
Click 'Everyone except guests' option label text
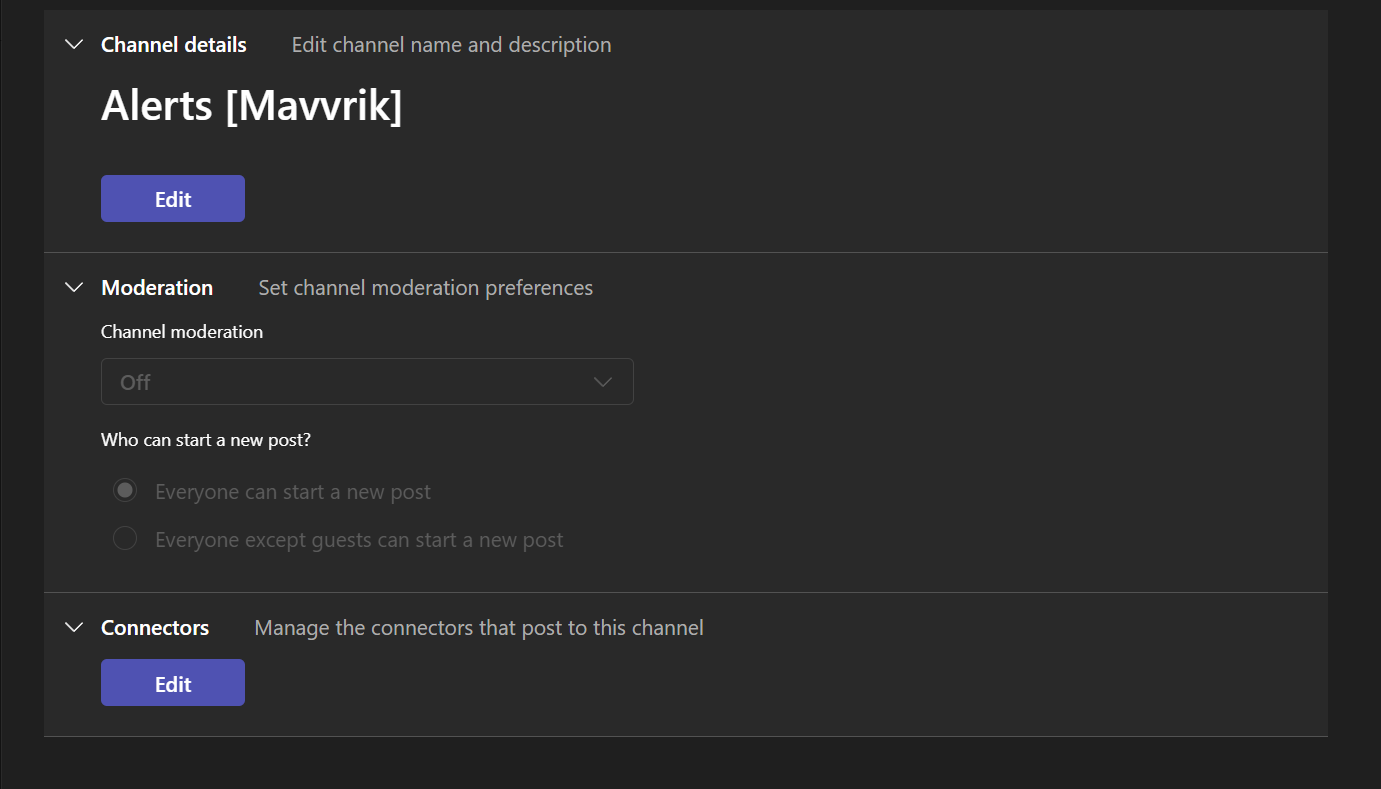(x=359, y=540)
